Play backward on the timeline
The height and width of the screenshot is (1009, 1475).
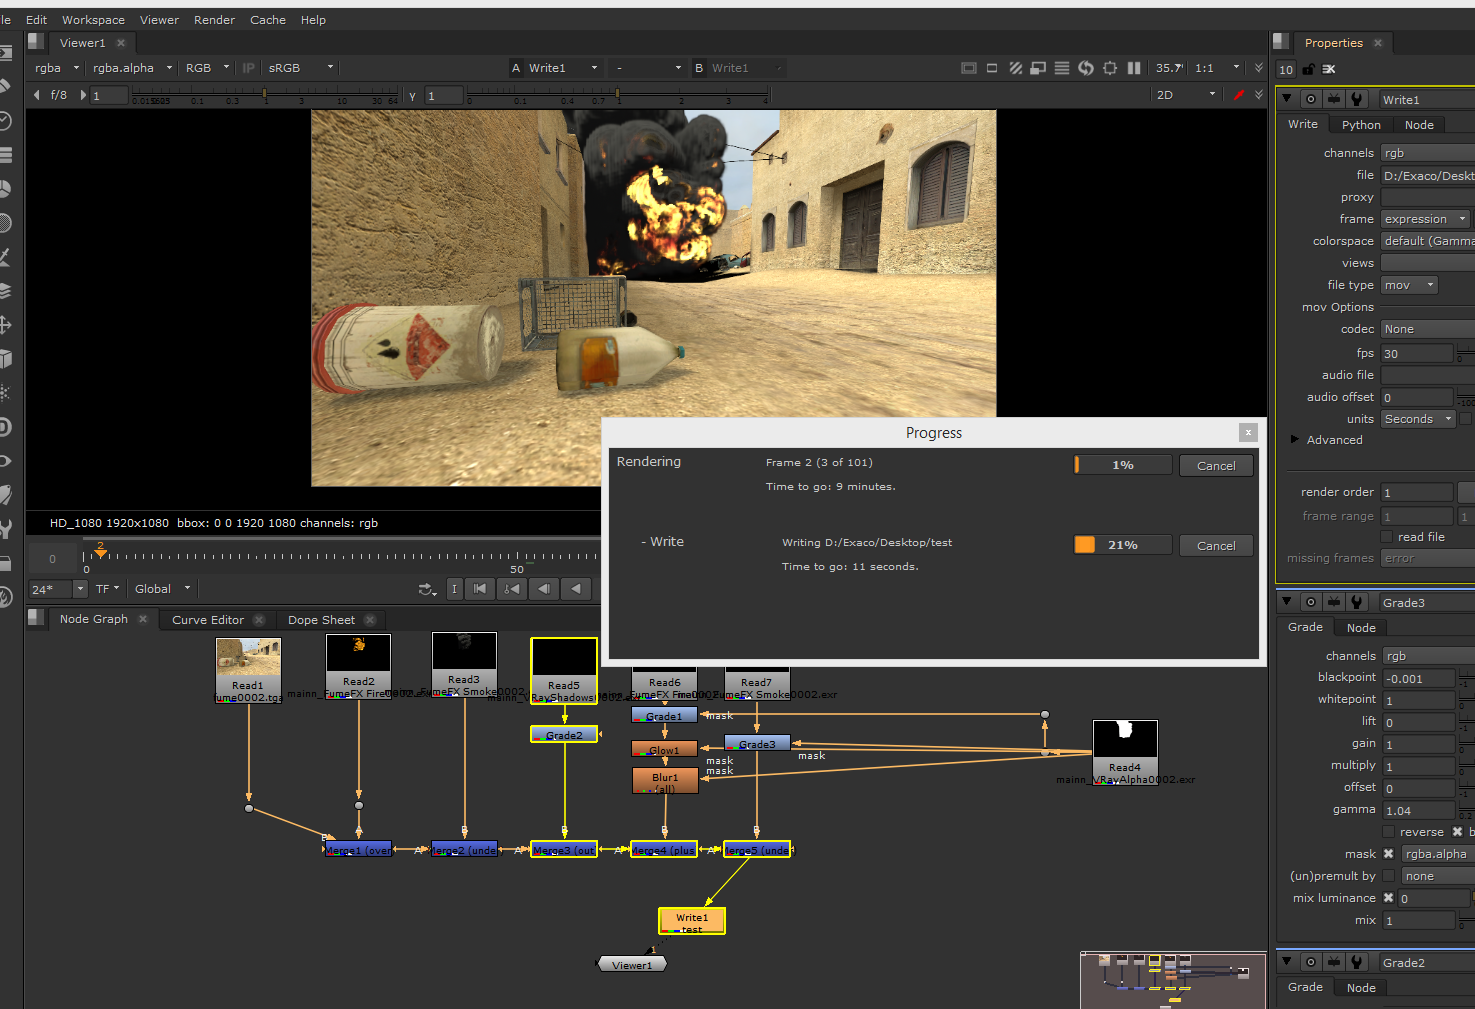click(x=576, y=589)
